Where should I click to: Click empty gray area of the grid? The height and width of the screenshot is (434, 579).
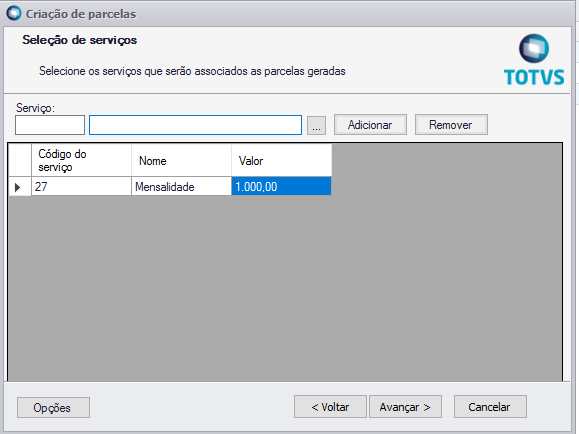point(369,288)
